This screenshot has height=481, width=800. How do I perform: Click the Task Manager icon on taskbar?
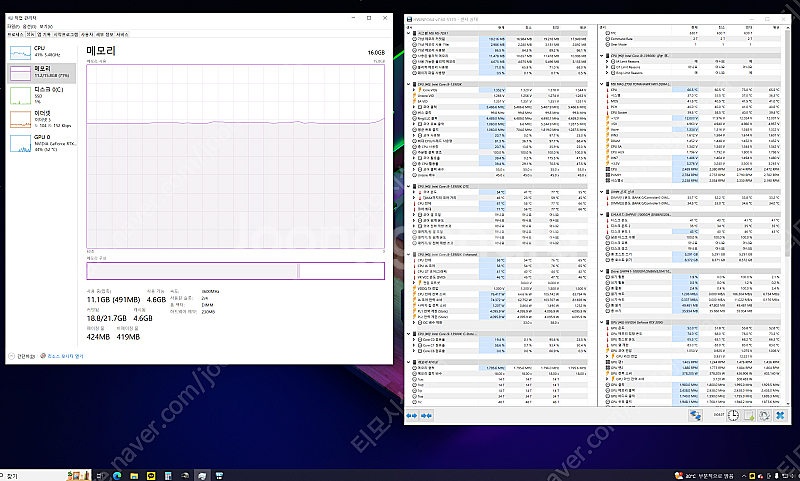click(202, 475)
